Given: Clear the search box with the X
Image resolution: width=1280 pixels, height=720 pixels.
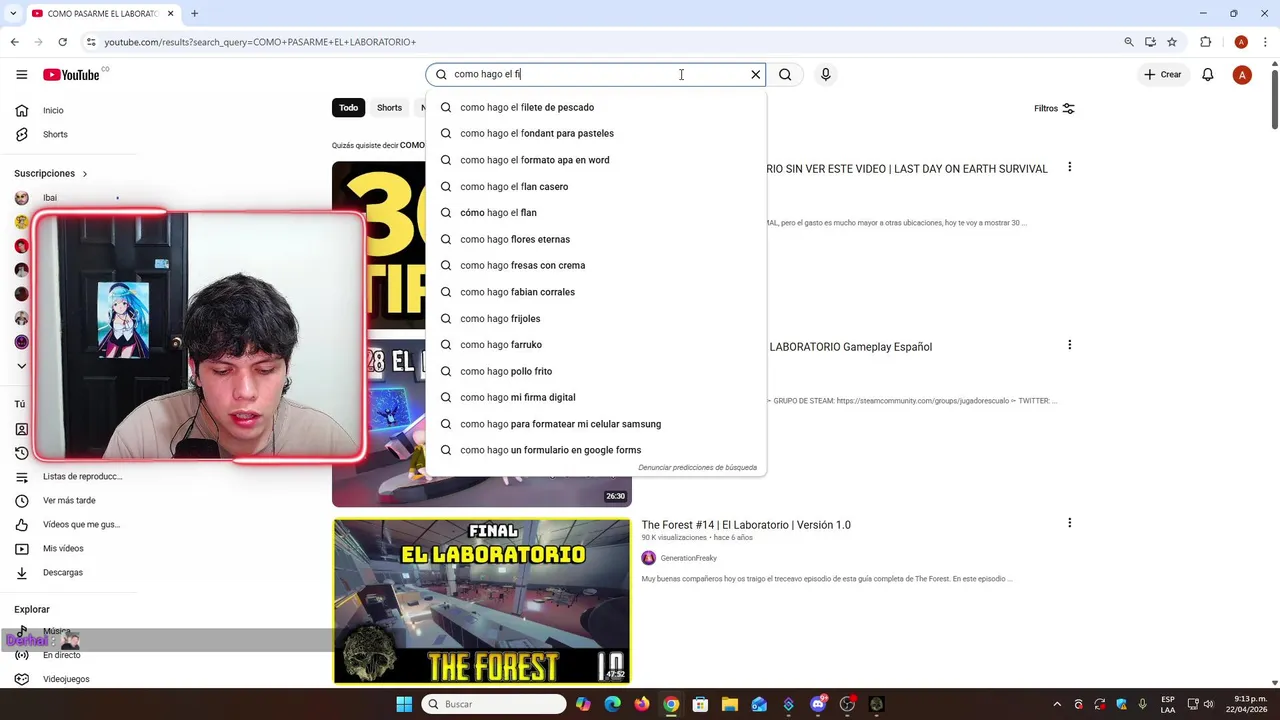Looking at the screenshot, I should point(756,74).
